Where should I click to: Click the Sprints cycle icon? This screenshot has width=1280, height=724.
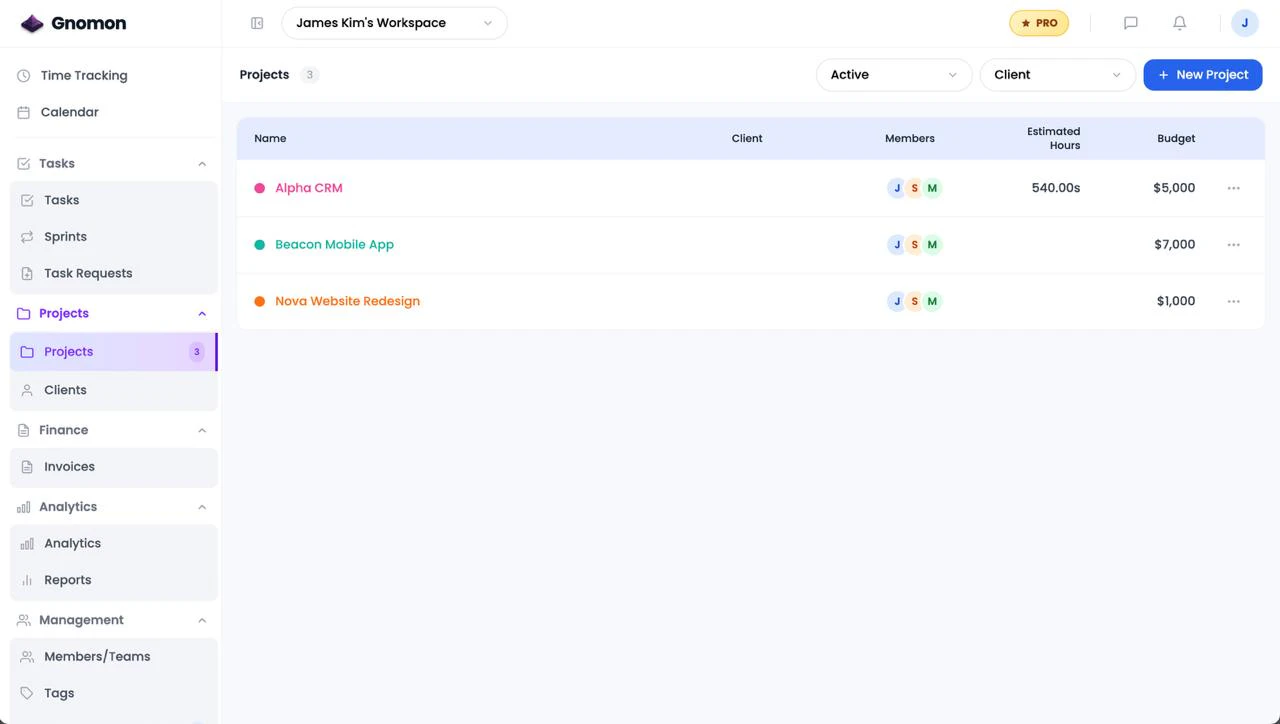pyautogui.click(x=27, y=237)
